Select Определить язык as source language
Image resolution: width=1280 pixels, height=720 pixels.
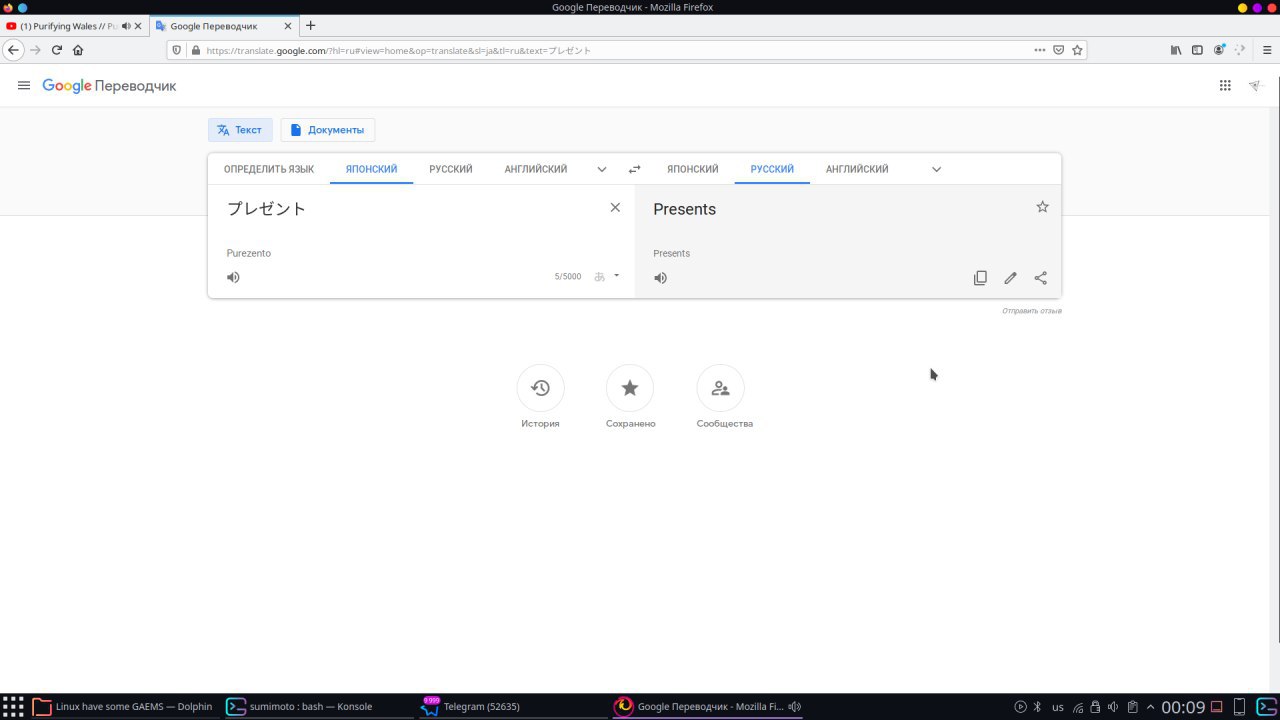click(x=269, y=169)
